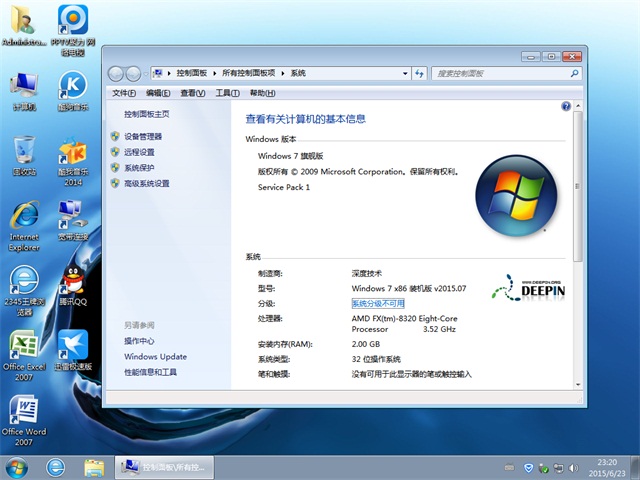The image size is (640, 480).
Task: Expand the arrow after 所有控制面板项 breadcrumb
Action: 283,73
